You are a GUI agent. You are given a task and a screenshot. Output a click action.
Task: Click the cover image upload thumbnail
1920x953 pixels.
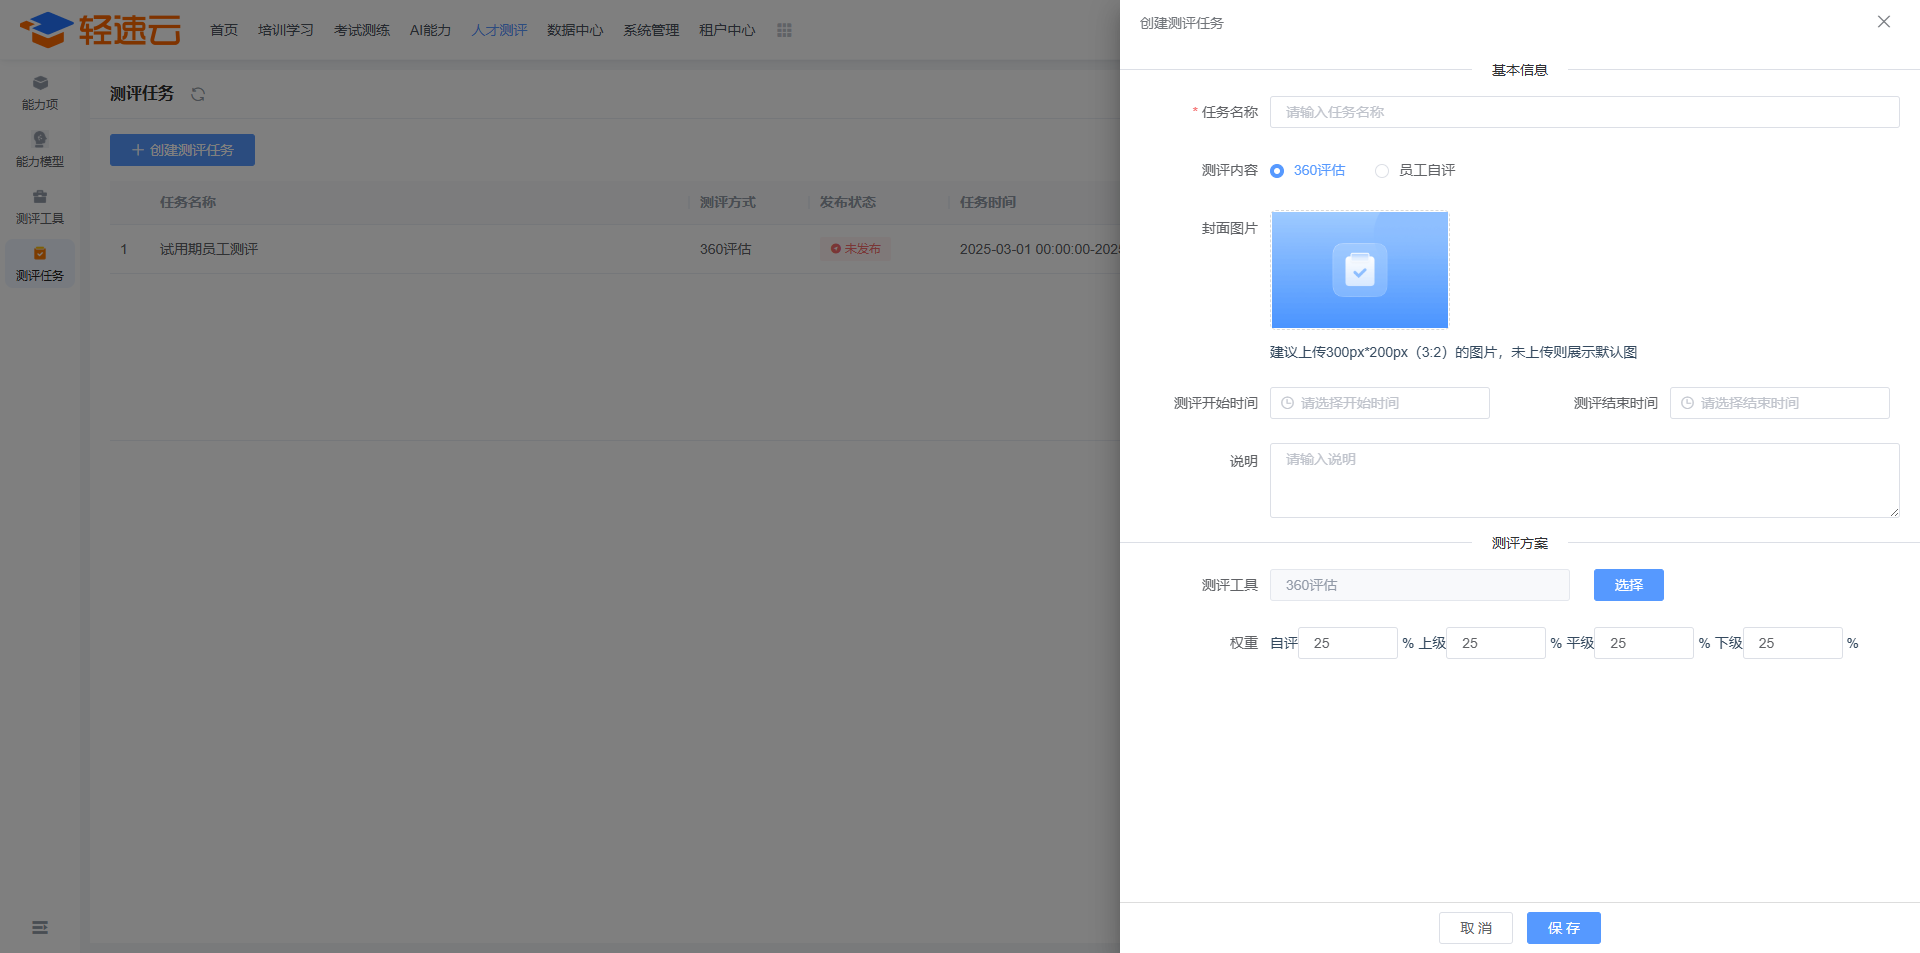[1359, 270]
